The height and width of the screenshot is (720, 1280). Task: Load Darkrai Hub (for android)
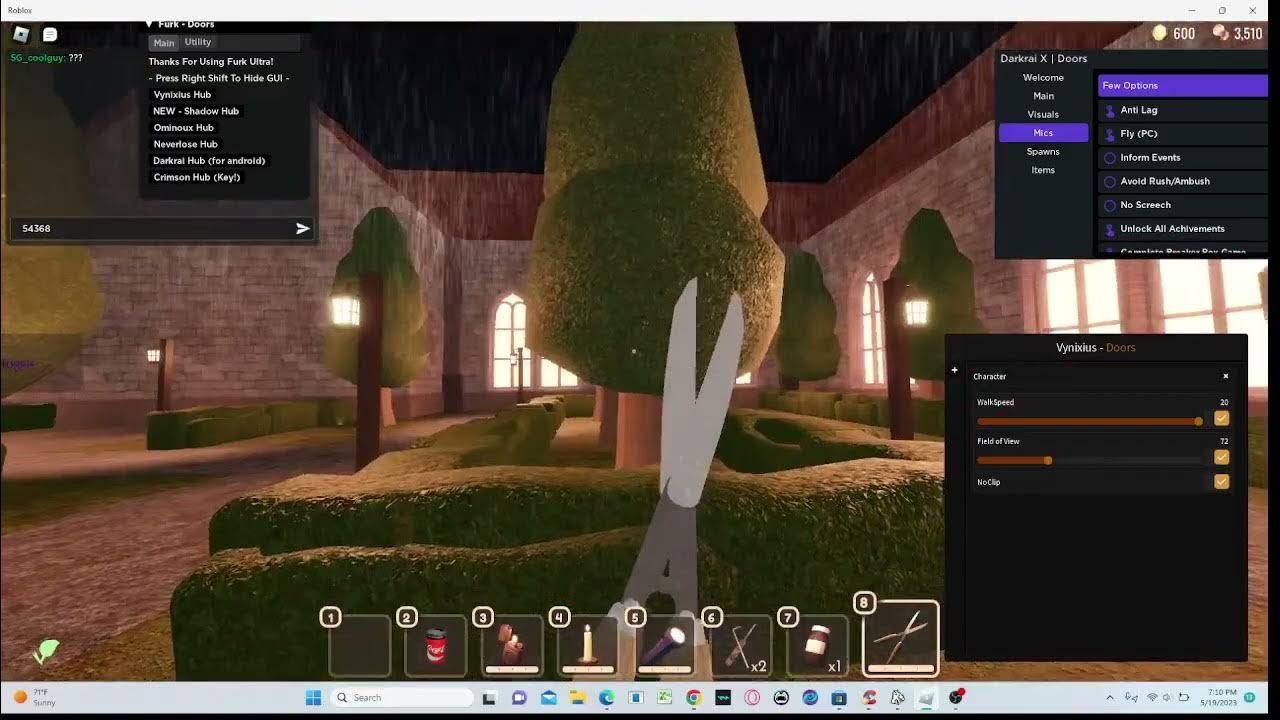pyautogui.click(x=209, y=161)
